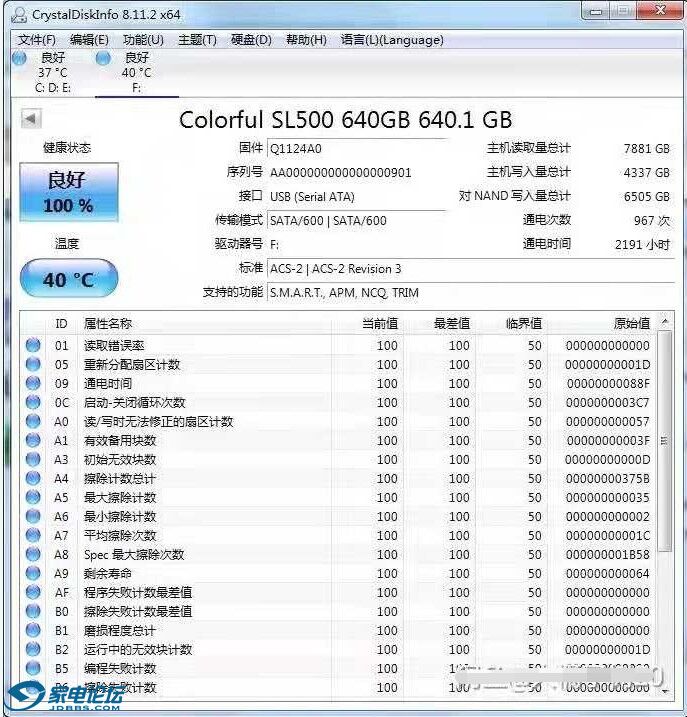Minimize the CrystalDiskInfo window

pyautogui.click(x=596, y=11)
